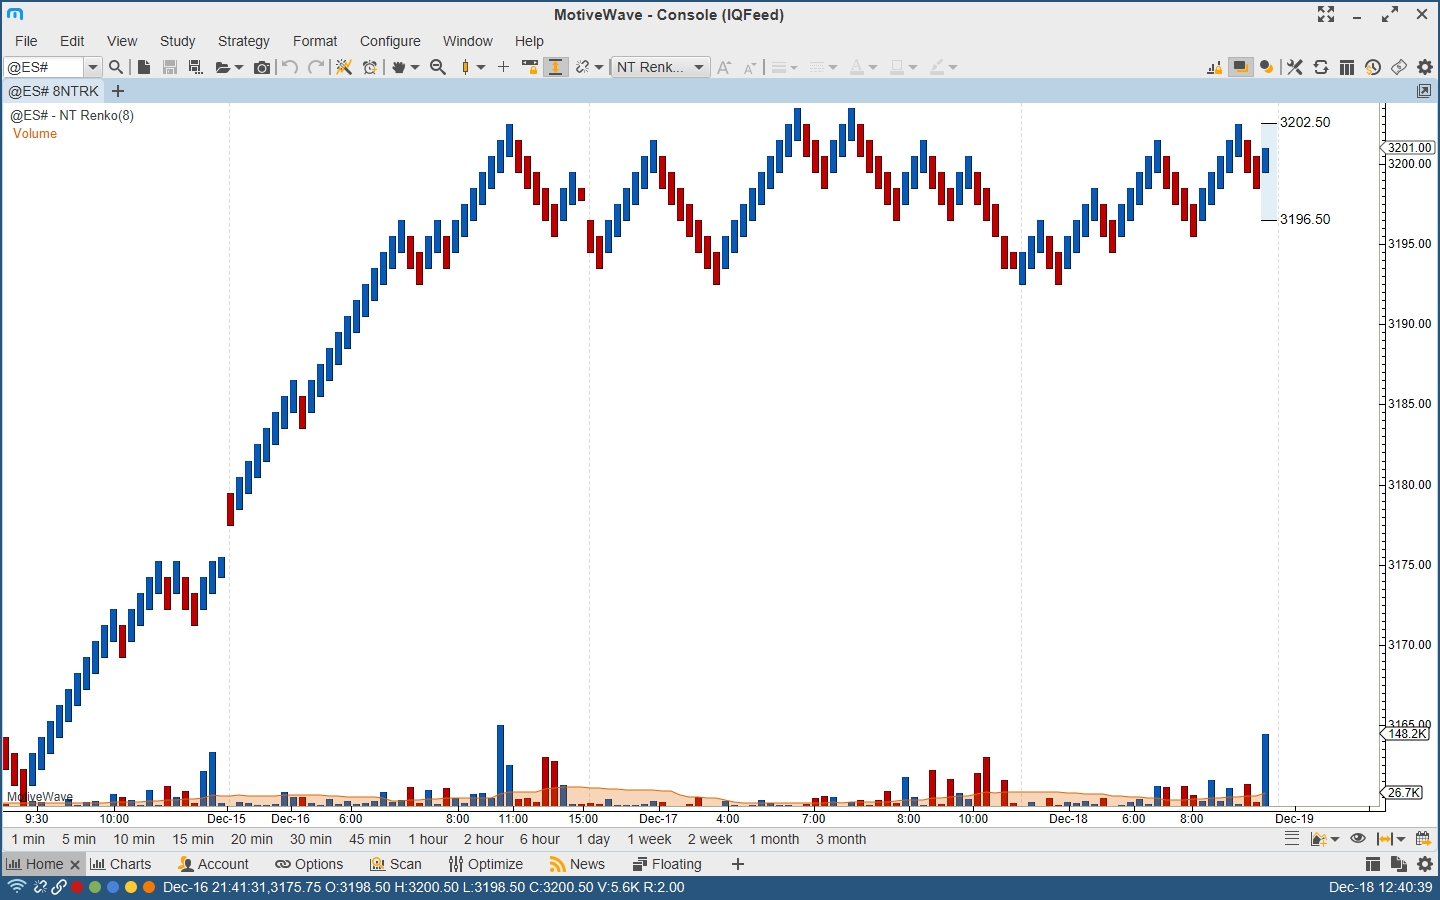1440x900 pixels.
Task: Toggle the highlighted trade panel icon
Action: (1241, 67)
